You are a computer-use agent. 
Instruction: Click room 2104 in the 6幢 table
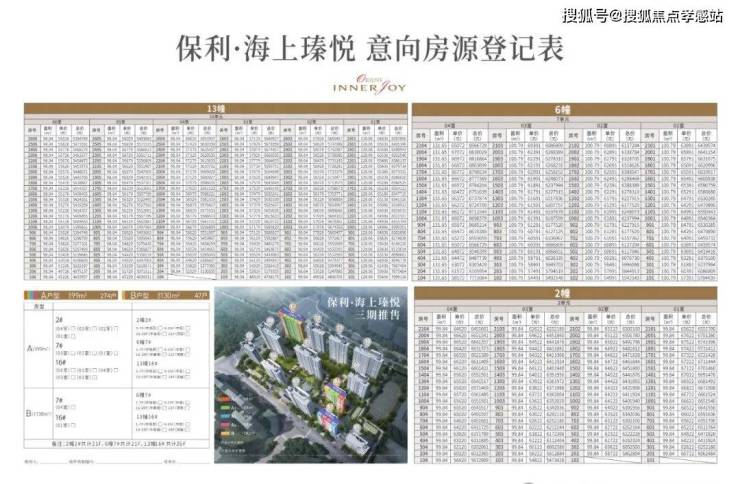(421, 146)
